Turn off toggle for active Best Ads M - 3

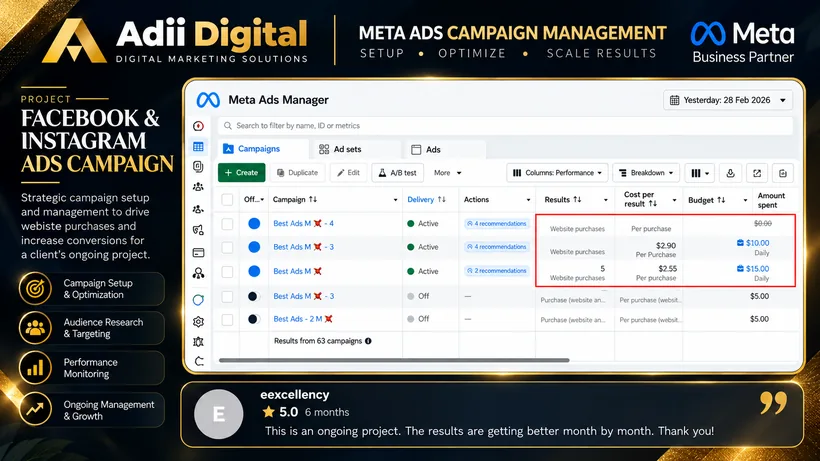(254, 247)
